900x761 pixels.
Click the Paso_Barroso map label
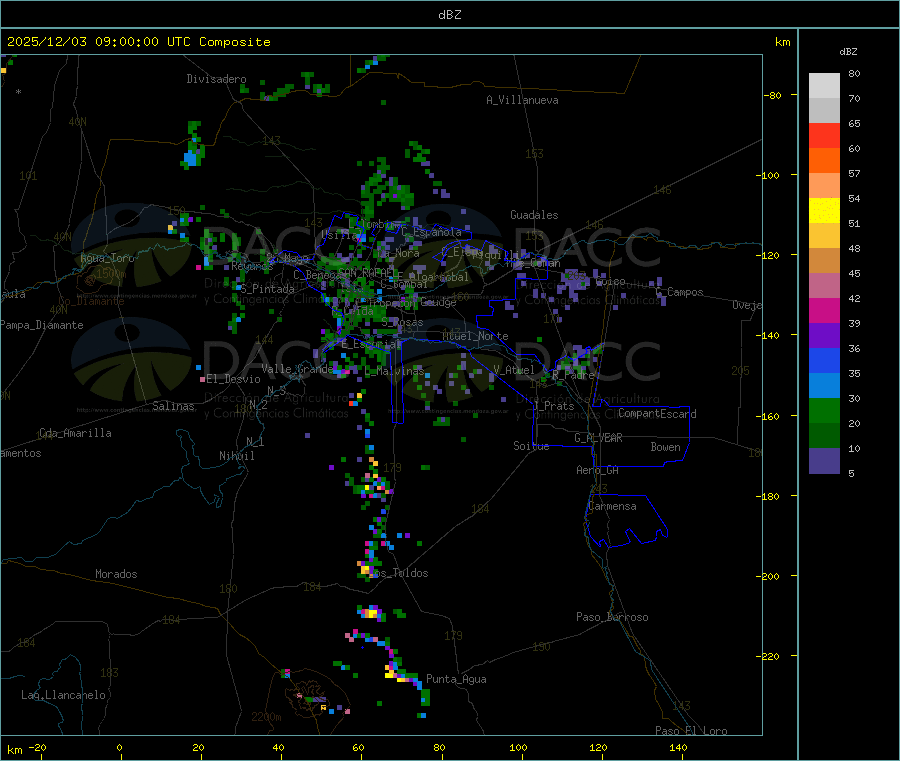[x=612, y=617]
